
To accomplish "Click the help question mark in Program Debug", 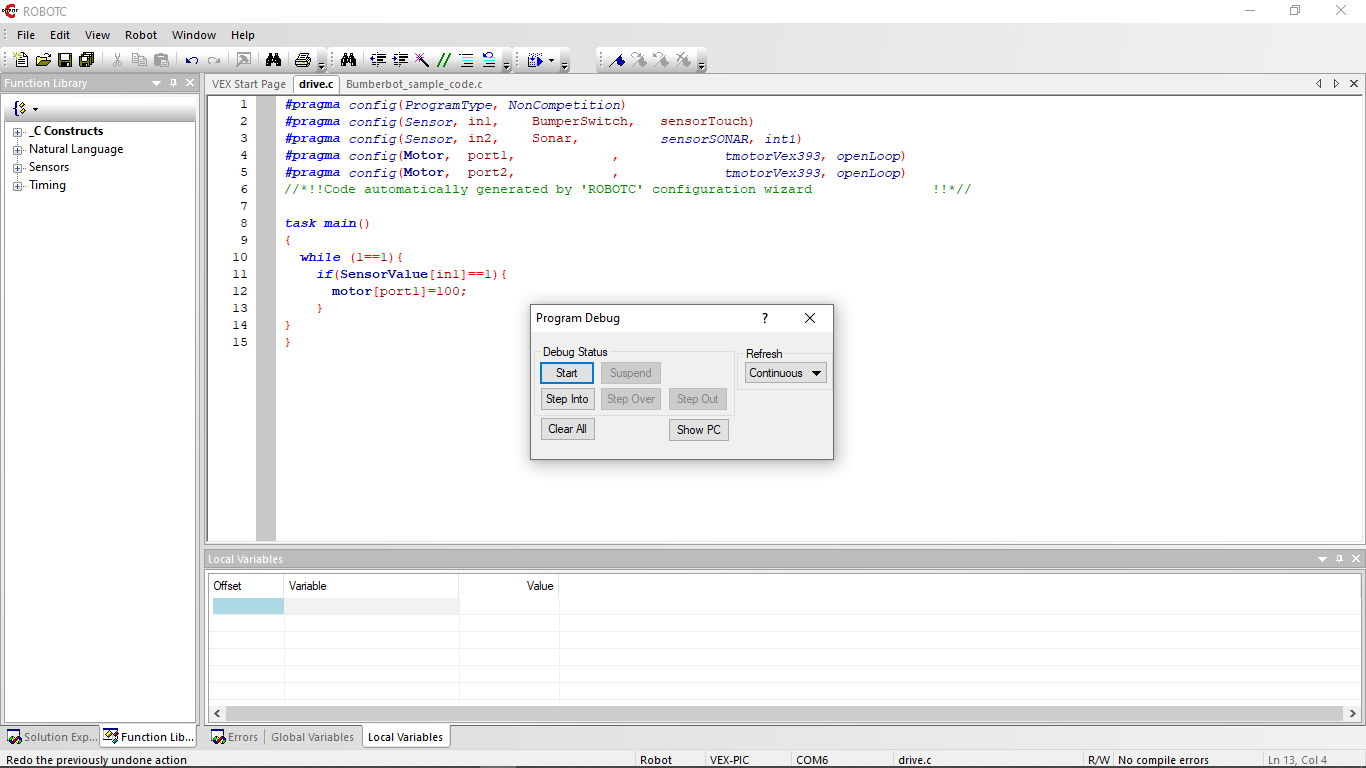I will (x=765, y=318).
